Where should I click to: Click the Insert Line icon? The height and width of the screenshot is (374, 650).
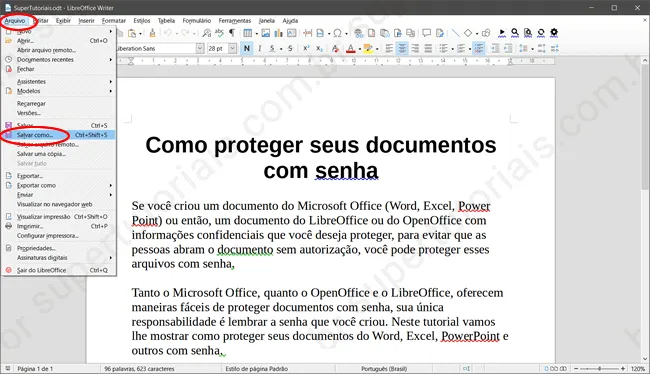coord(455,33)
